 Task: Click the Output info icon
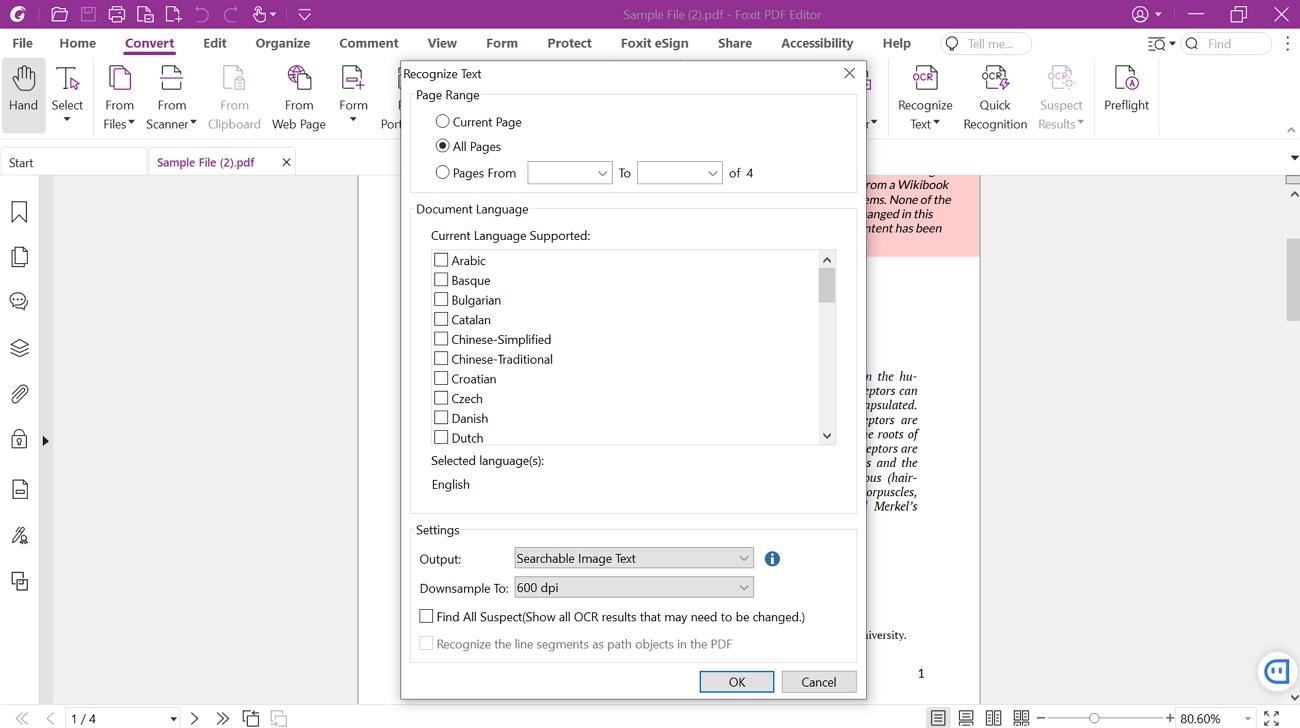coord(772,559)
